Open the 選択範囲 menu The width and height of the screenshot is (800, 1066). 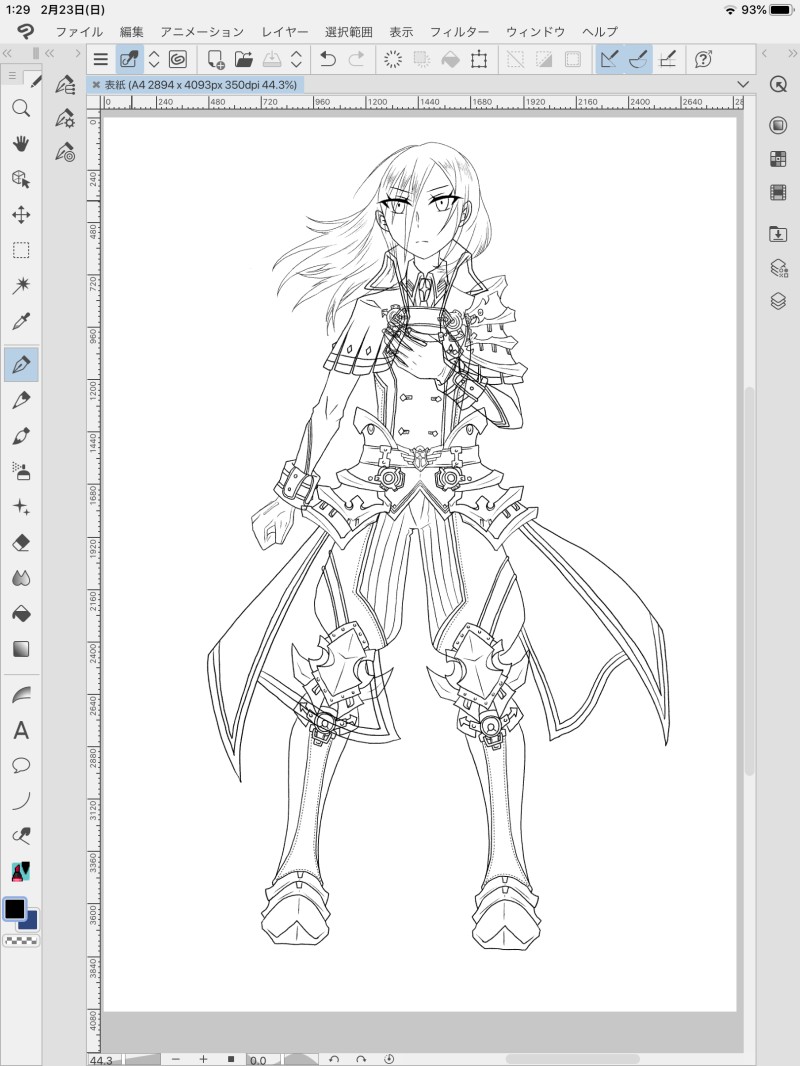349,32
